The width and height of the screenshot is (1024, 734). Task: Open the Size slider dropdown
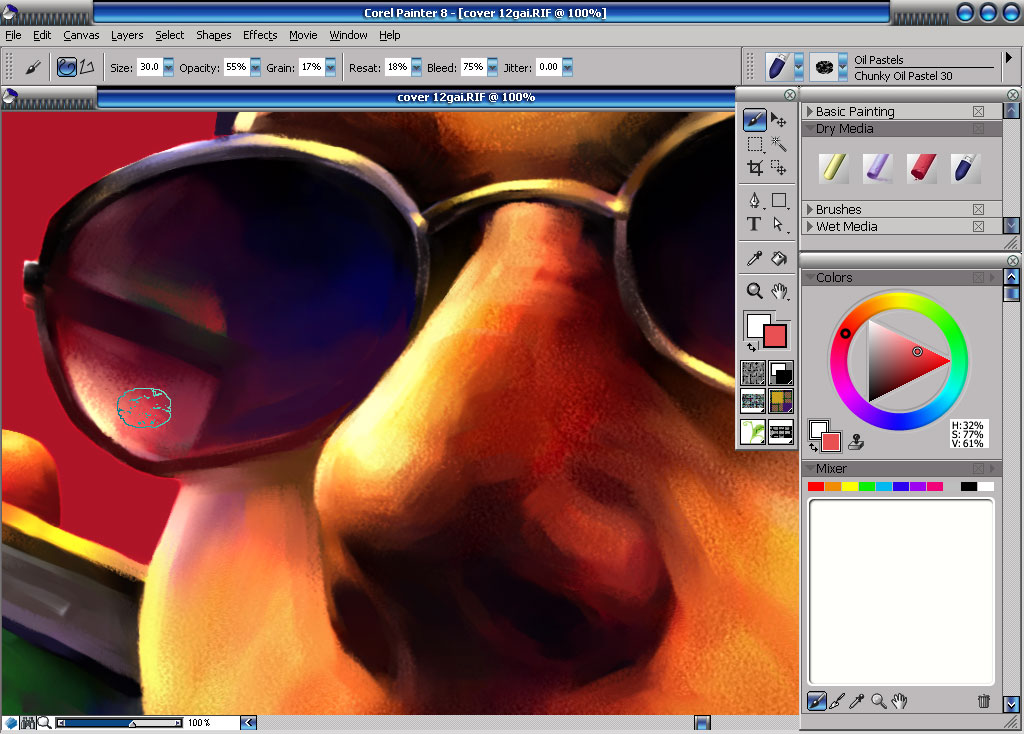pyautogui.click(x=168, y=67)
